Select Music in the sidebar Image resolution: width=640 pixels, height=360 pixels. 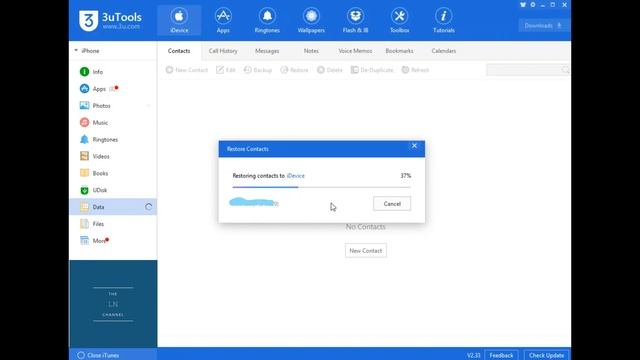[113, 122]
